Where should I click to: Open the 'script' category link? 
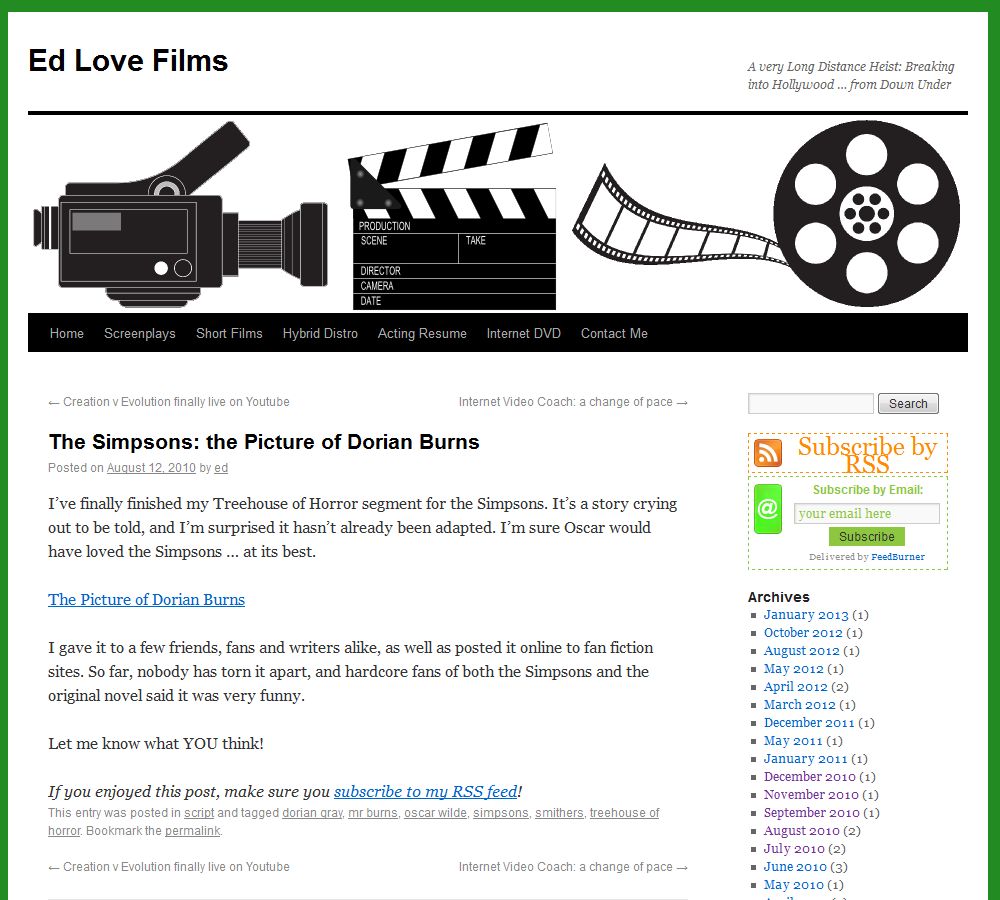pyautogui.click(x=199, y=813)
